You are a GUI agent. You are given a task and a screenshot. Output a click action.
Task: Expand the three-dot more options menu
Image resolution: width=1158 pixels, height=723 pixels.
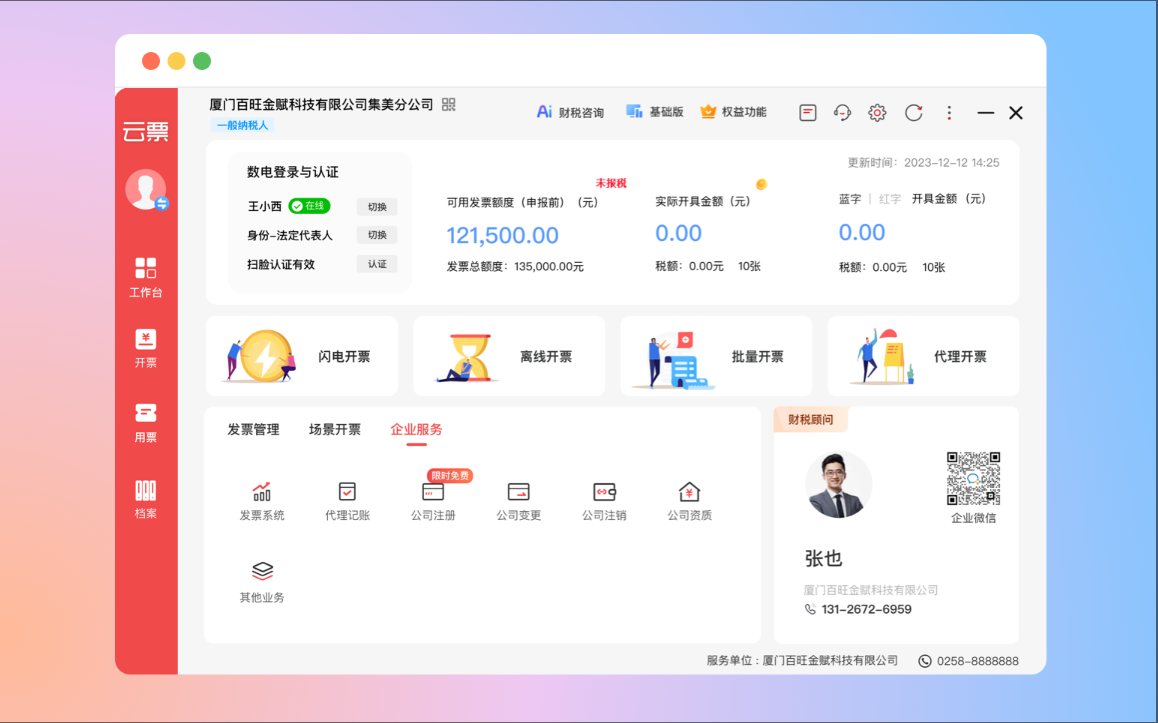[949, 113]
